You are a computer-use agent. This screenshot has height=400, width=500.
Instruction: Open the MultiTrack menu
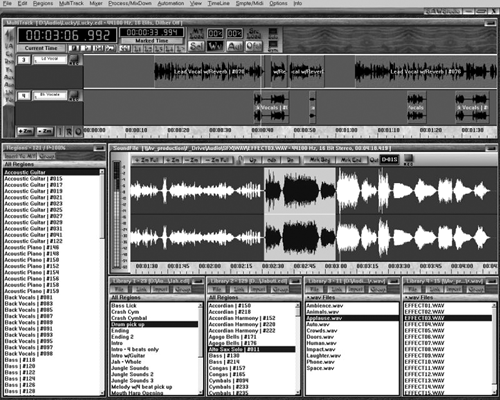click(x=71, y=3)
